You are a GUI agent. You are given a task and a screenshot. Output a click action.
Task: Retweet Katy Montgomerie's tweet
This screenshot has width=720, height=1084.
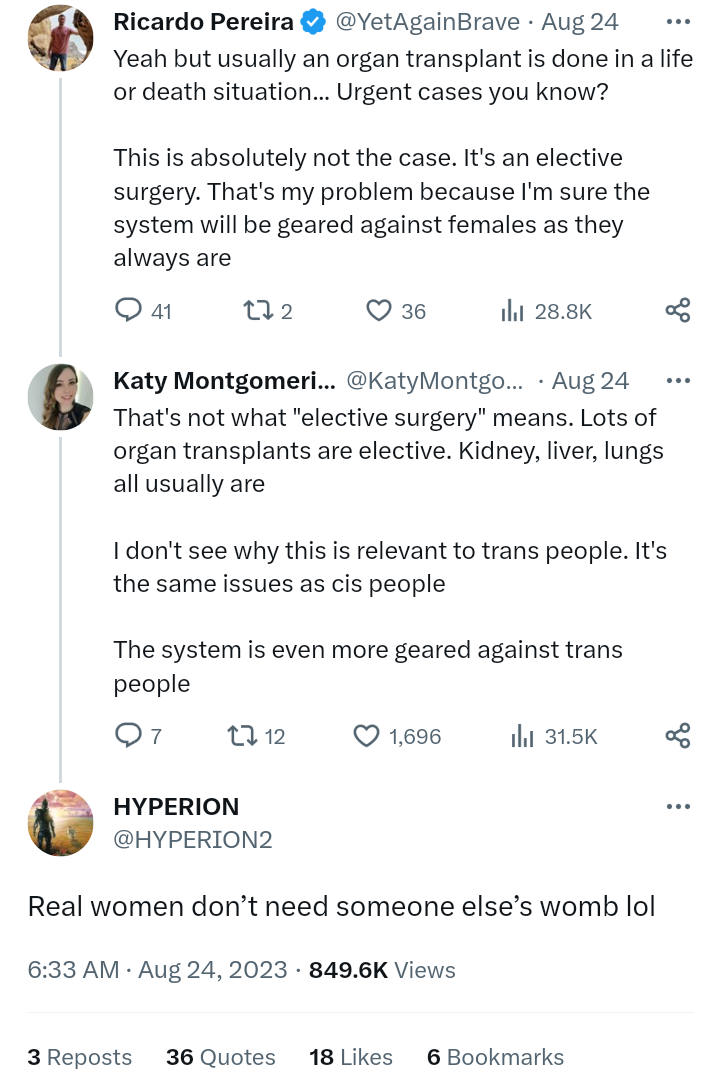click(x=241, y=737)
